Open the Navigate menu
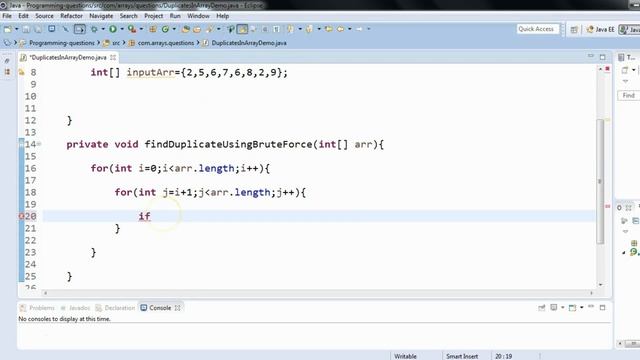640x360 pixels. pos(101,16)
